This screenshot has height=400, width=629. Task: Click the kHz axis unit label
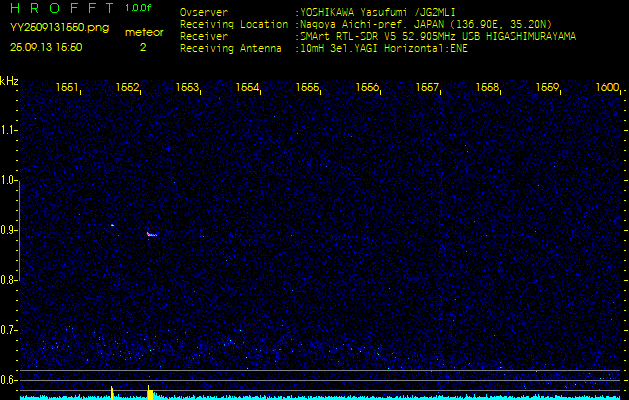pos(9,81)
